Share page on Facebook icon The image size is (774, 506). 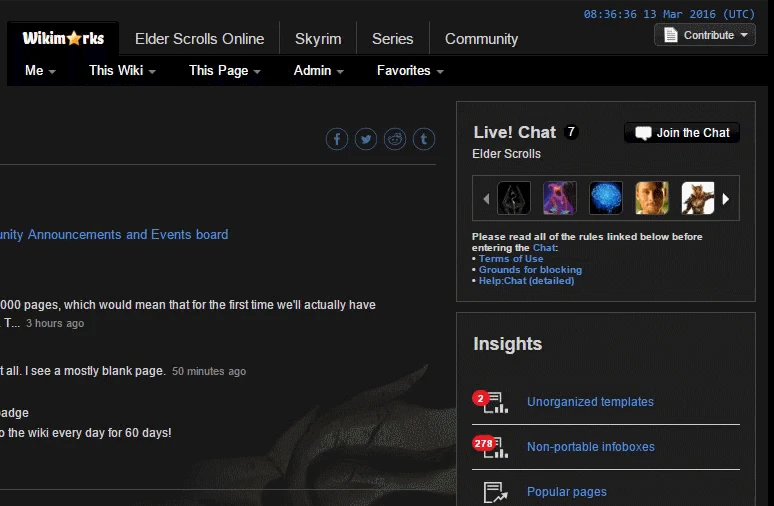(x=337, y=139)
